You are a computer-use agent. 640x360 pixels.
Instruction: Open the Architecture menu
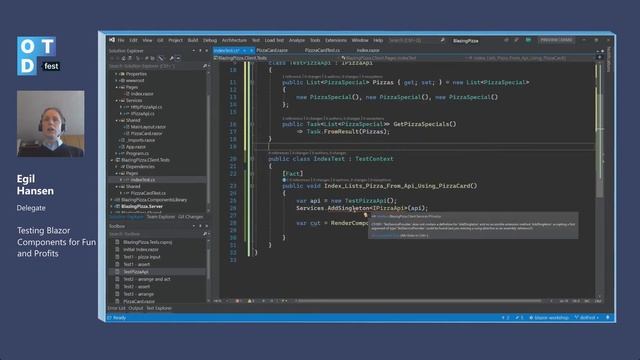(234, 40)
